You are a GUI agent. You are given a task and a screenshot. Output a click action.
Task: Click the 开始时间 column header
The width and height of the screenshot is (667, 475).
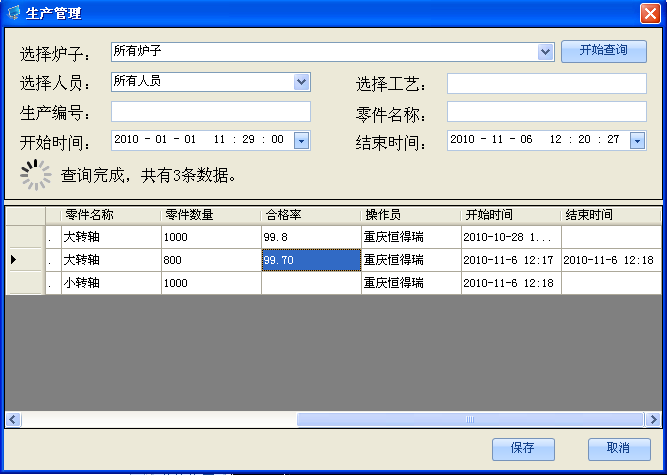point(510,215)
